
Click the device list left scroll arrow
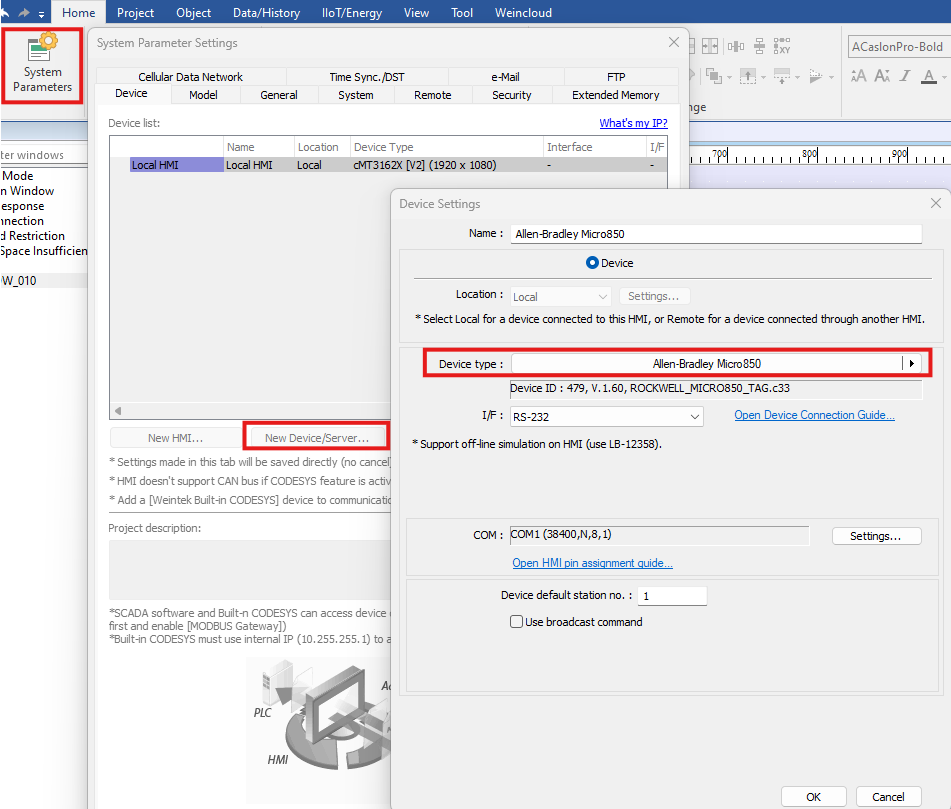[118, 411]
